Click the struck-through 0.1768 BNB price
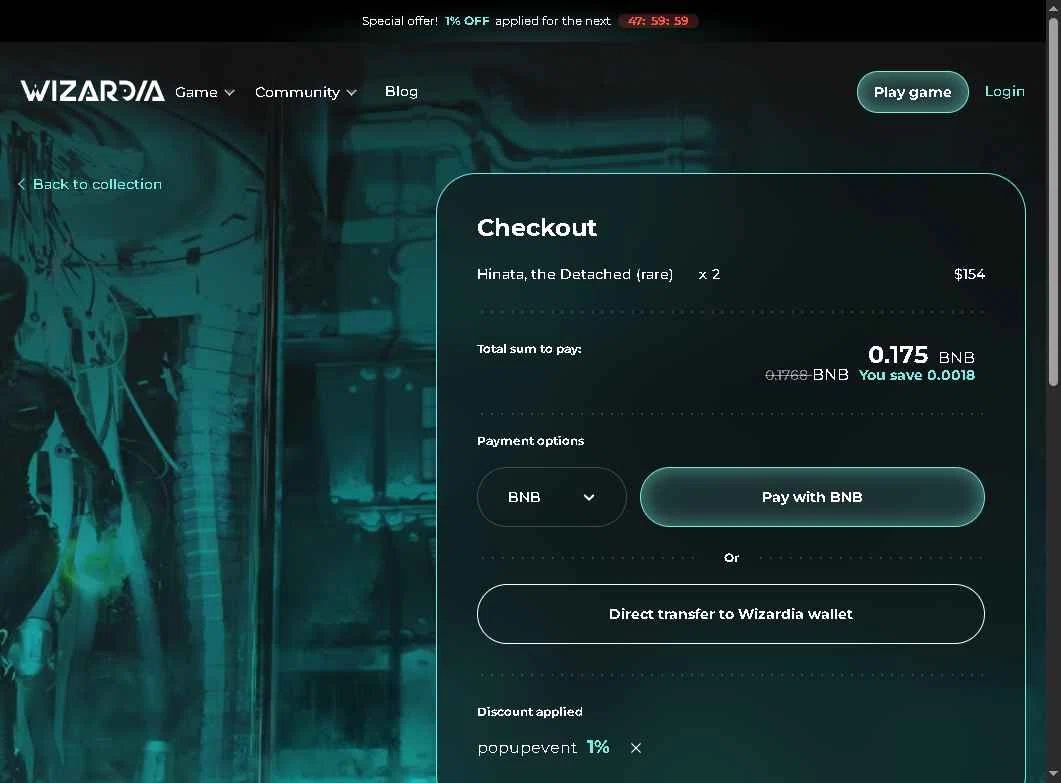This screenshot has height=783, width=1061. click(807, 375)
